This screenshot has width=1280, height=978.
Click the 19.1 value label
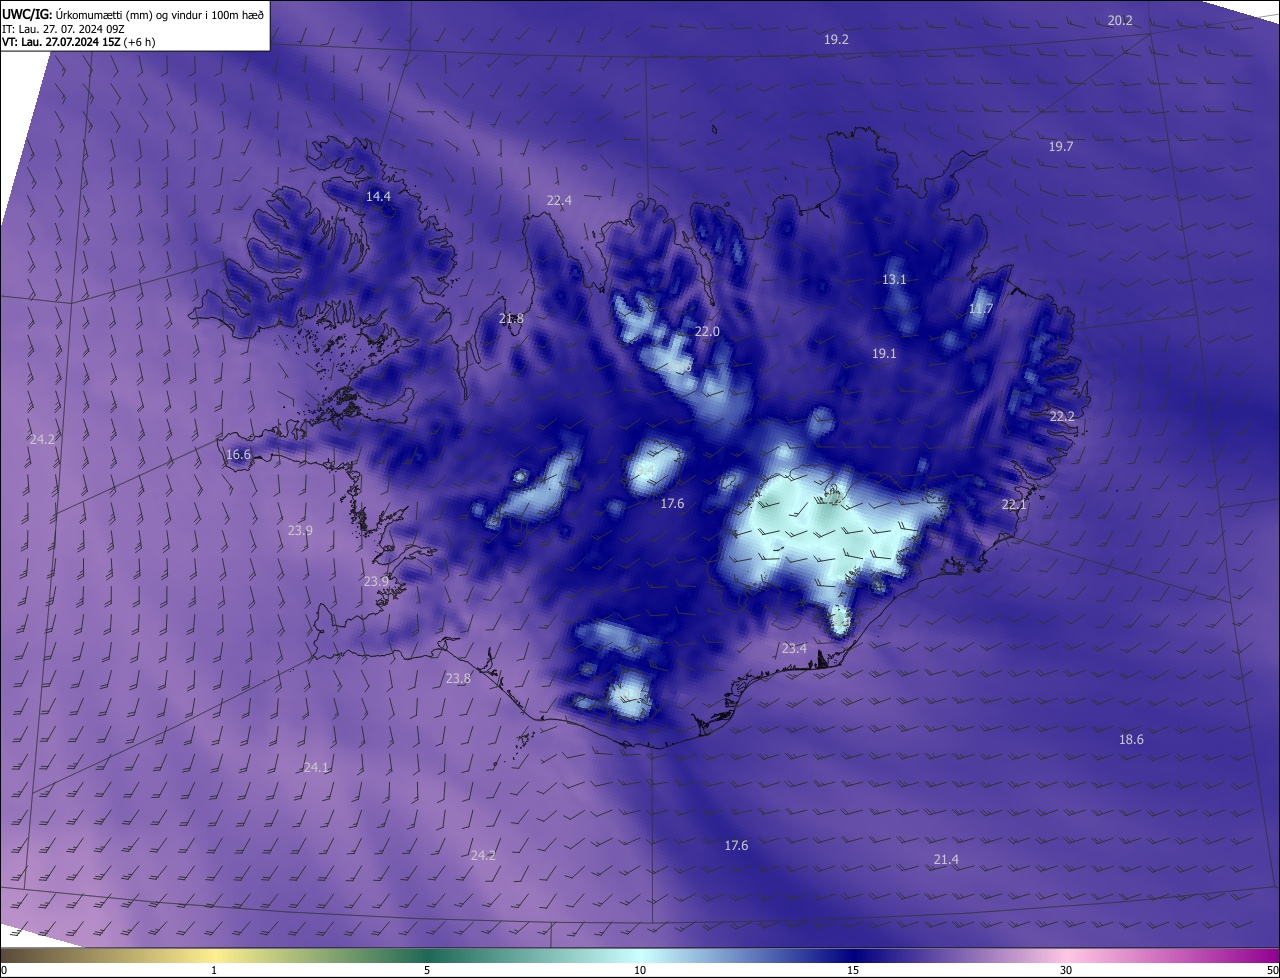[x=884, y=353]
